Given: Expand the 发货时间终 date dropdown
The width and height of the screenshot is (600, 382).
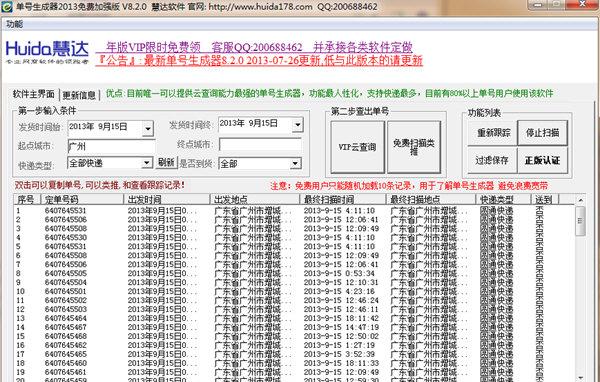Looking at the screenshot, I should [297, 125].
